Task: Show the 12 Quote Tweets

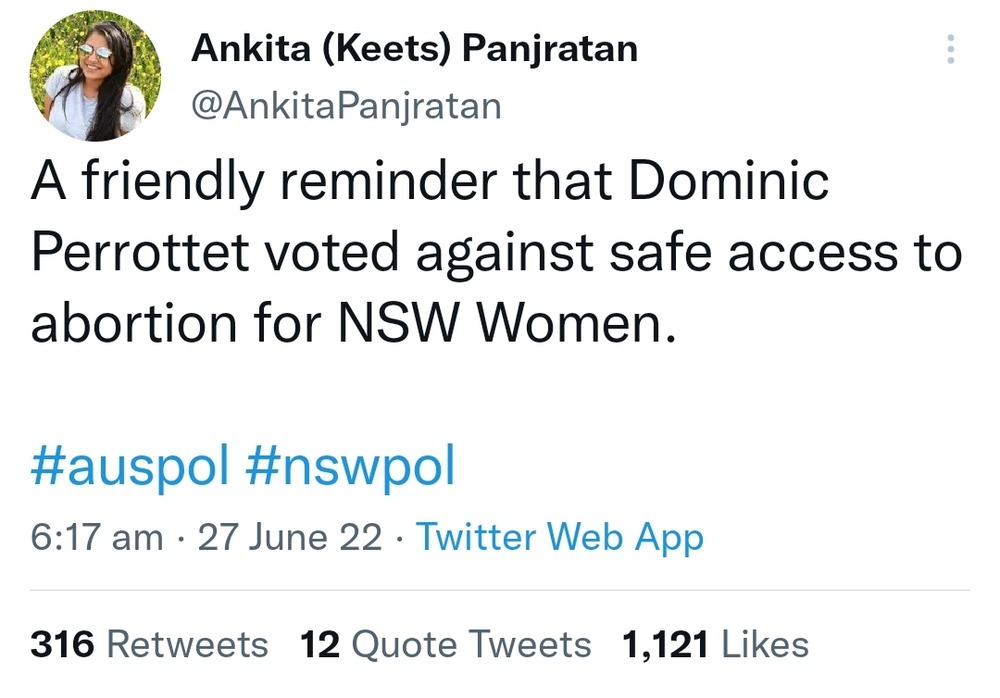Action: coord(446,644)
